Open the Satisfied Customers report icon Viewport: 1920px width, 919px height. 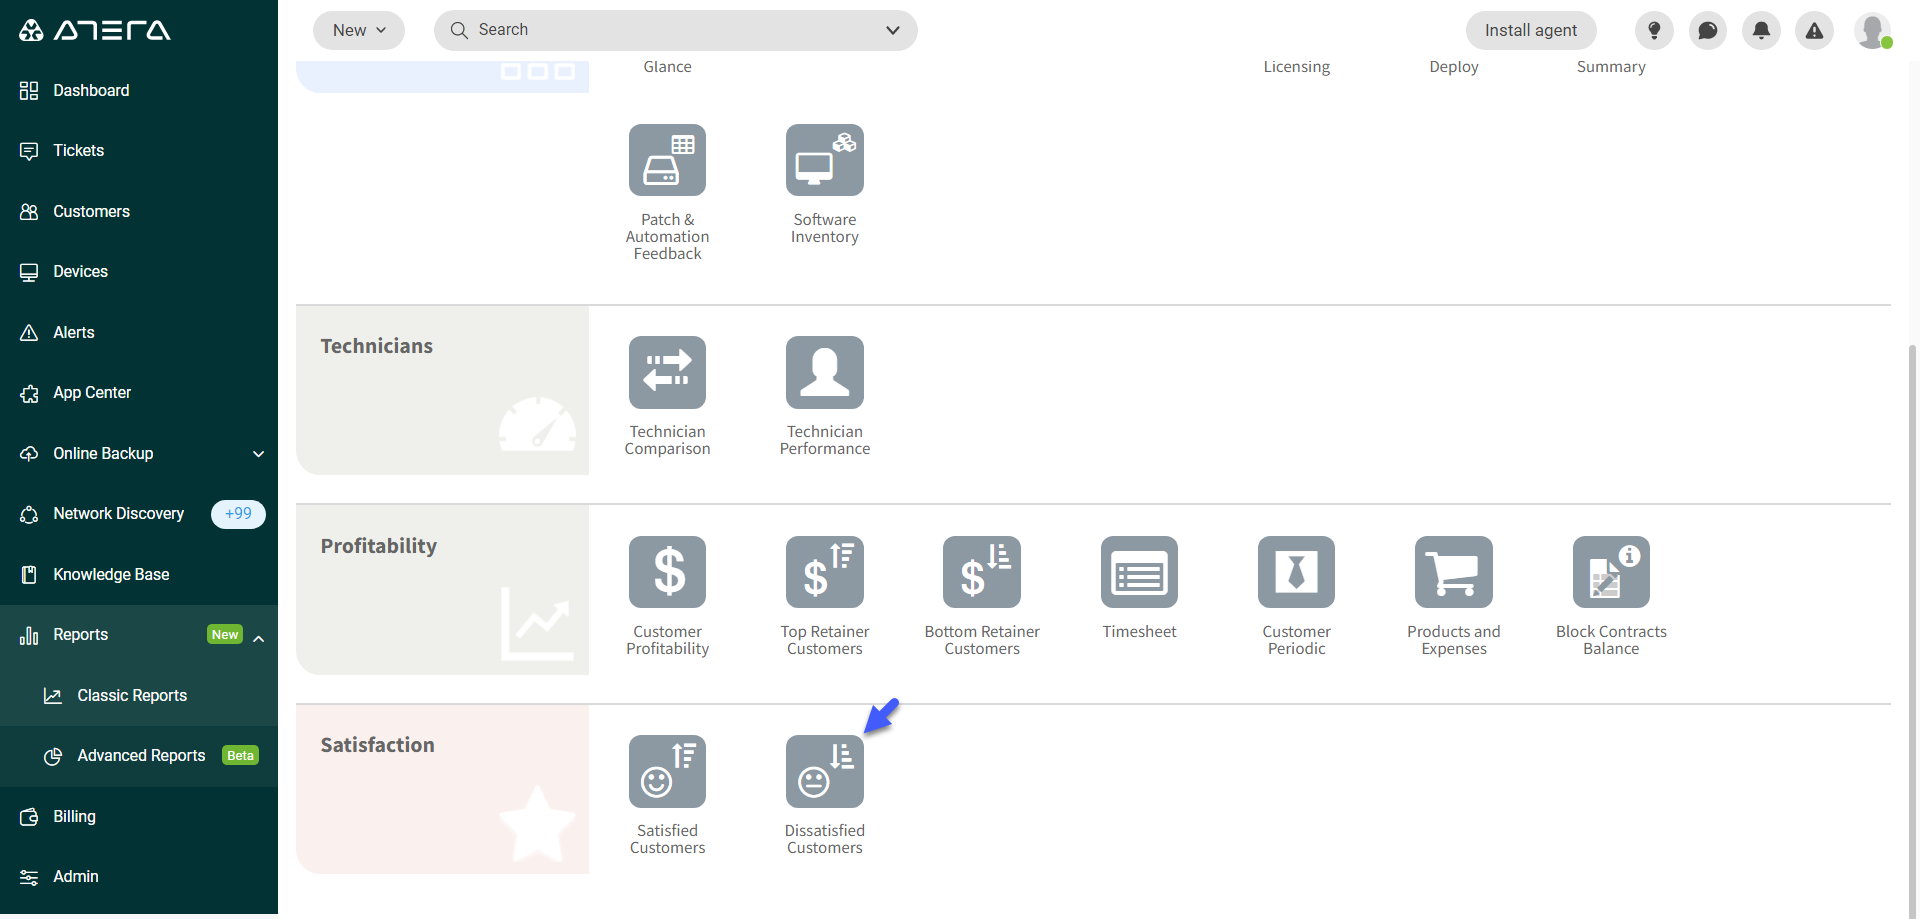pyautogui.click(x=667, y=771)
